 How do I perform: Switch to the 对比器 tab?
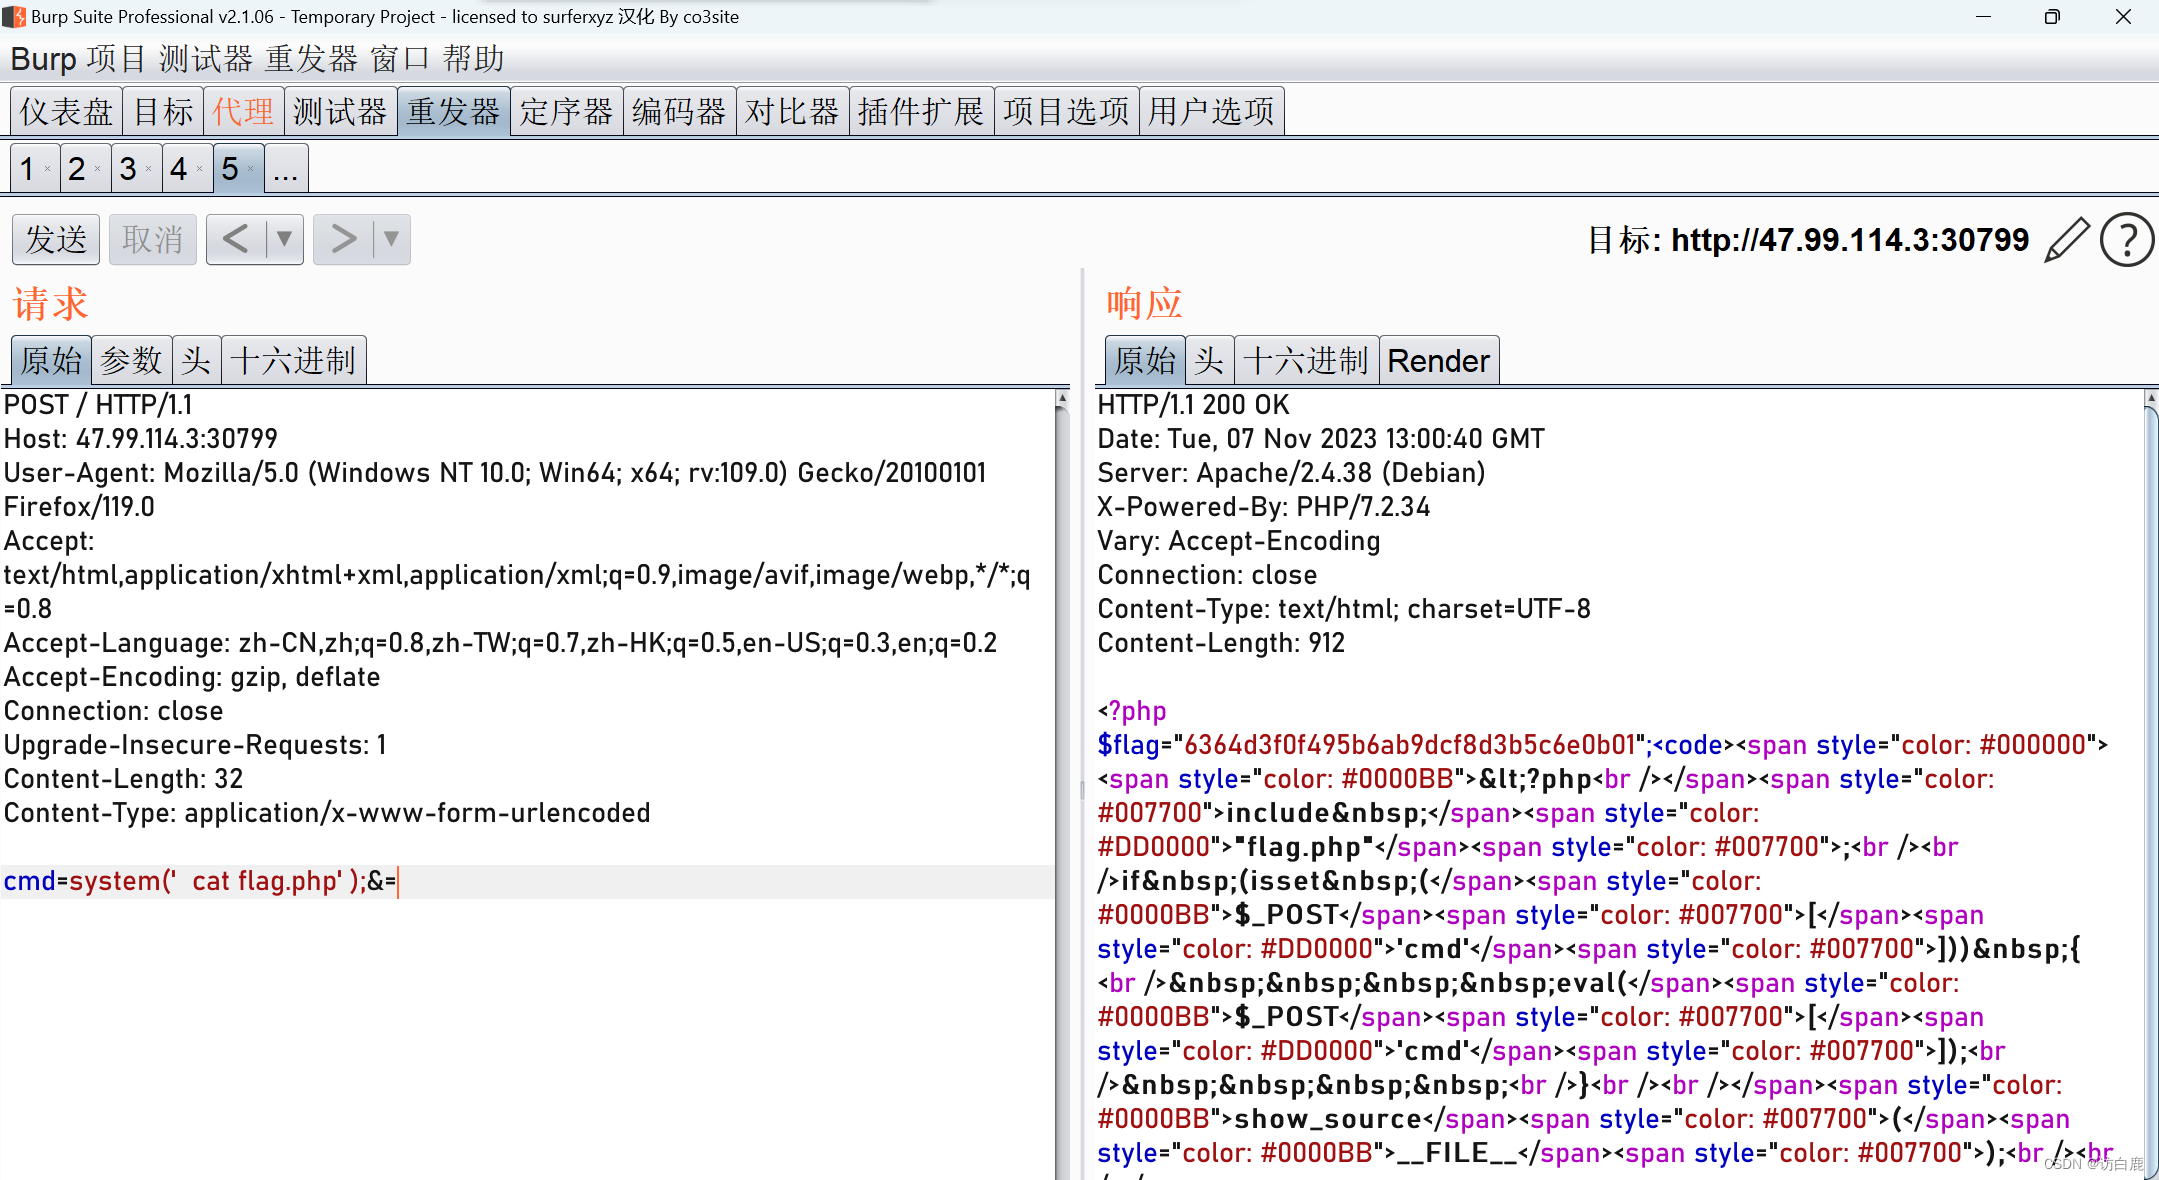tap(792, 111)
